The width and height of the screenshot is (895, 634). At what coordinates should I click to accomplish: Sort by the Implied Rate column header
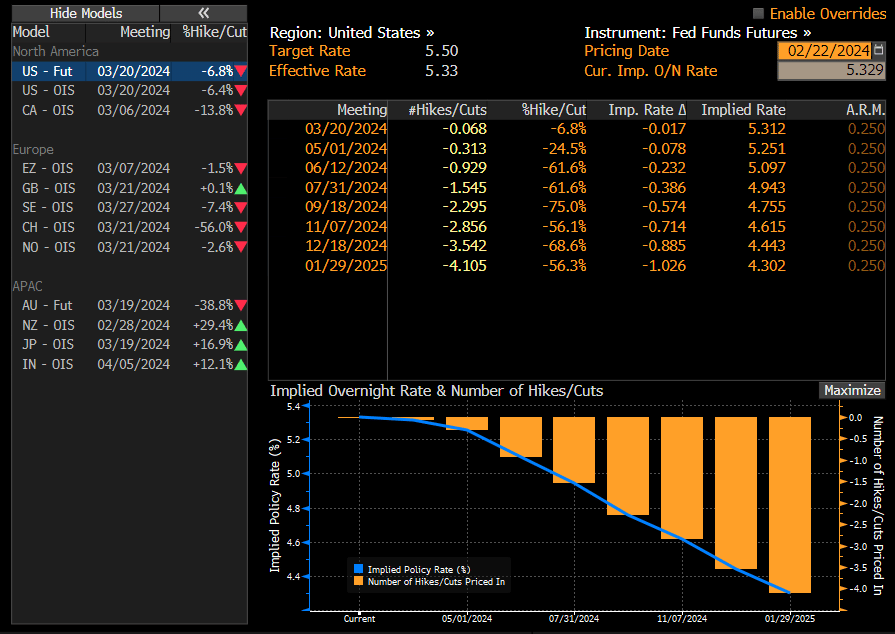743,110
